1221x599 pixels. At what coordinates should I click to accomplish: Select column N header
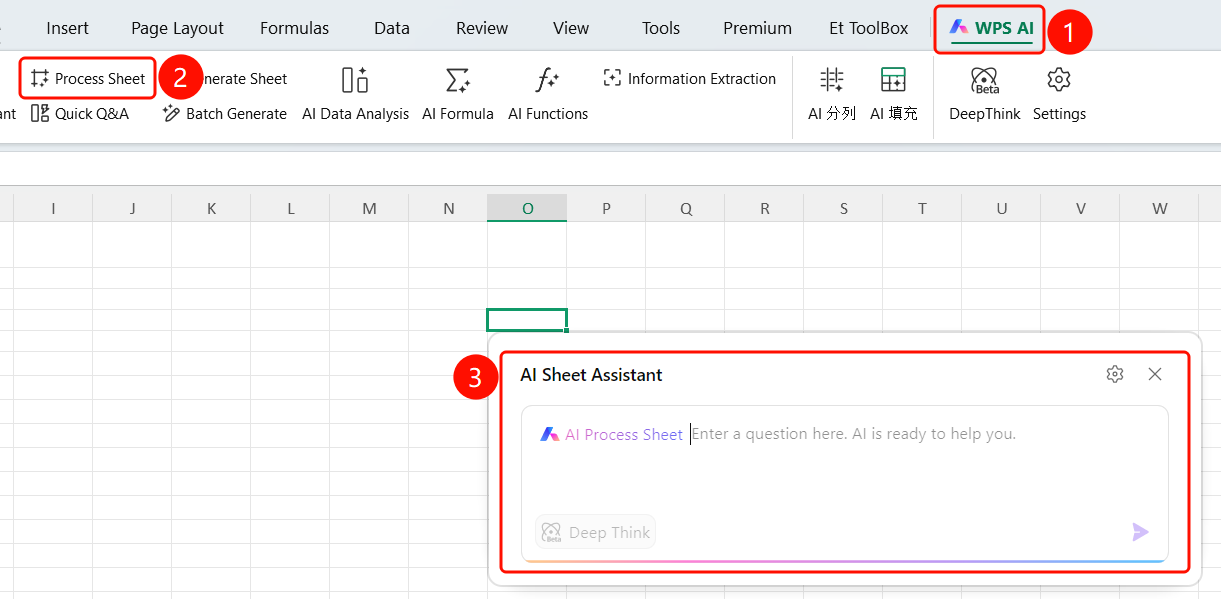(448, 208)
